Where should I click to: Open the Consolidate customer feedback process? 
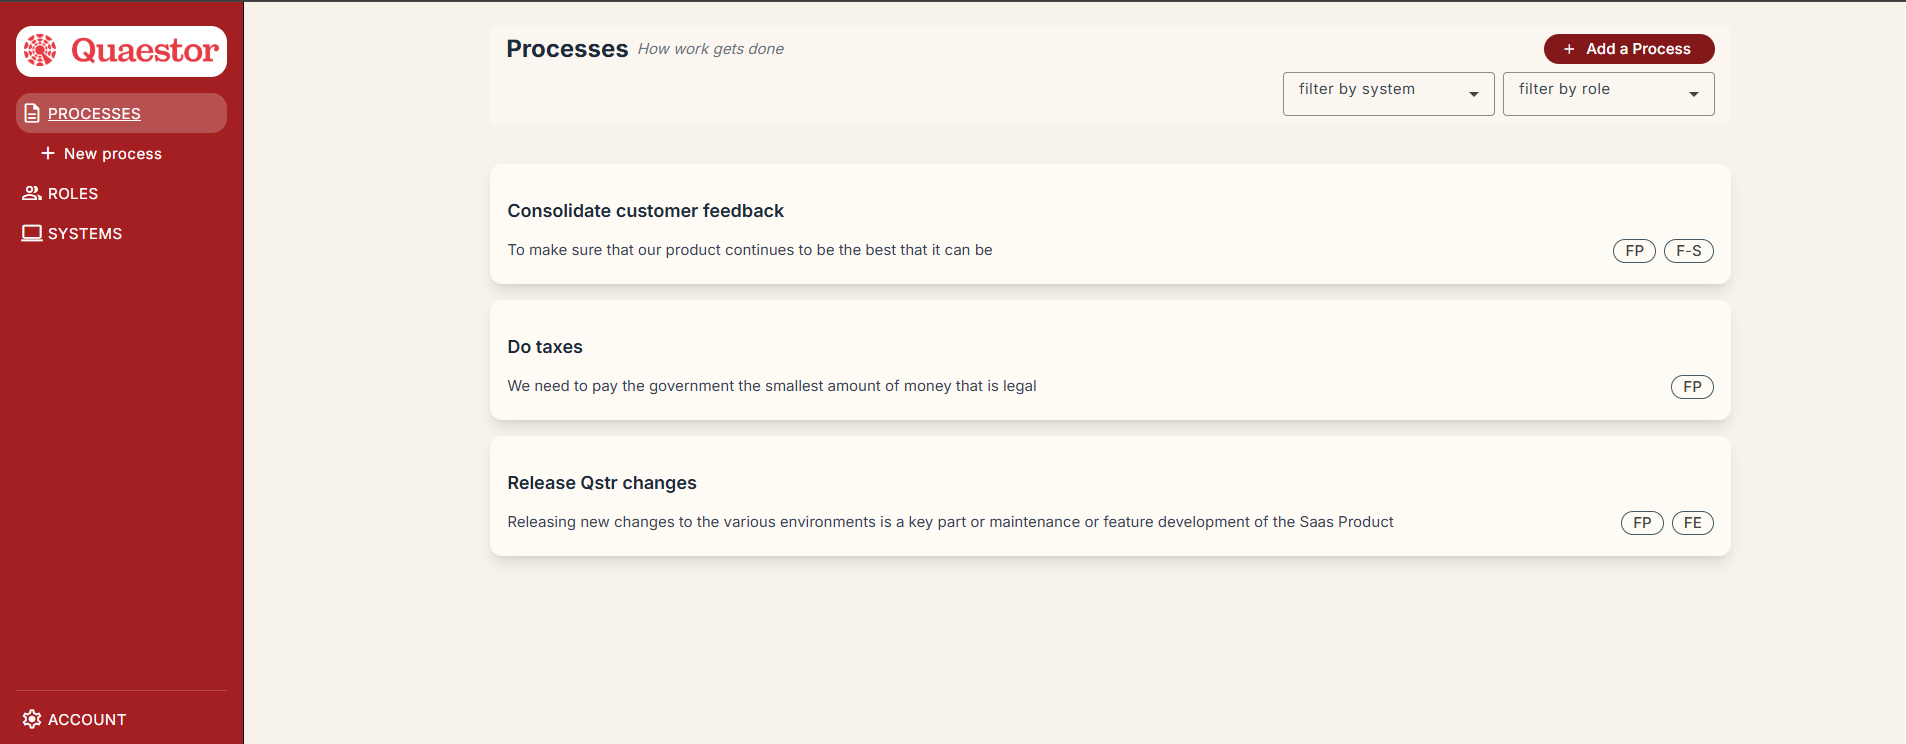pyautogui.click(x=645, y=211)
